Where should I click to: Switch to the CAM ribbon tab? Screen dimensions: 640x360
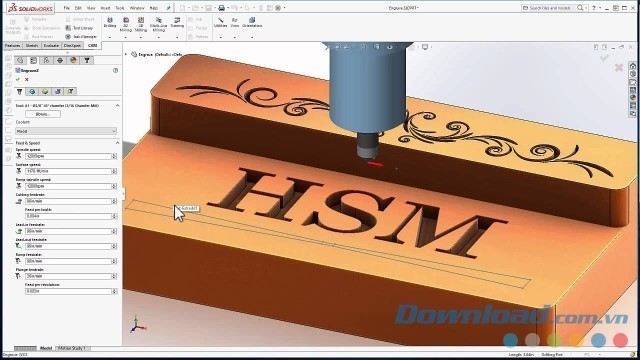click(x=93, y=46)
